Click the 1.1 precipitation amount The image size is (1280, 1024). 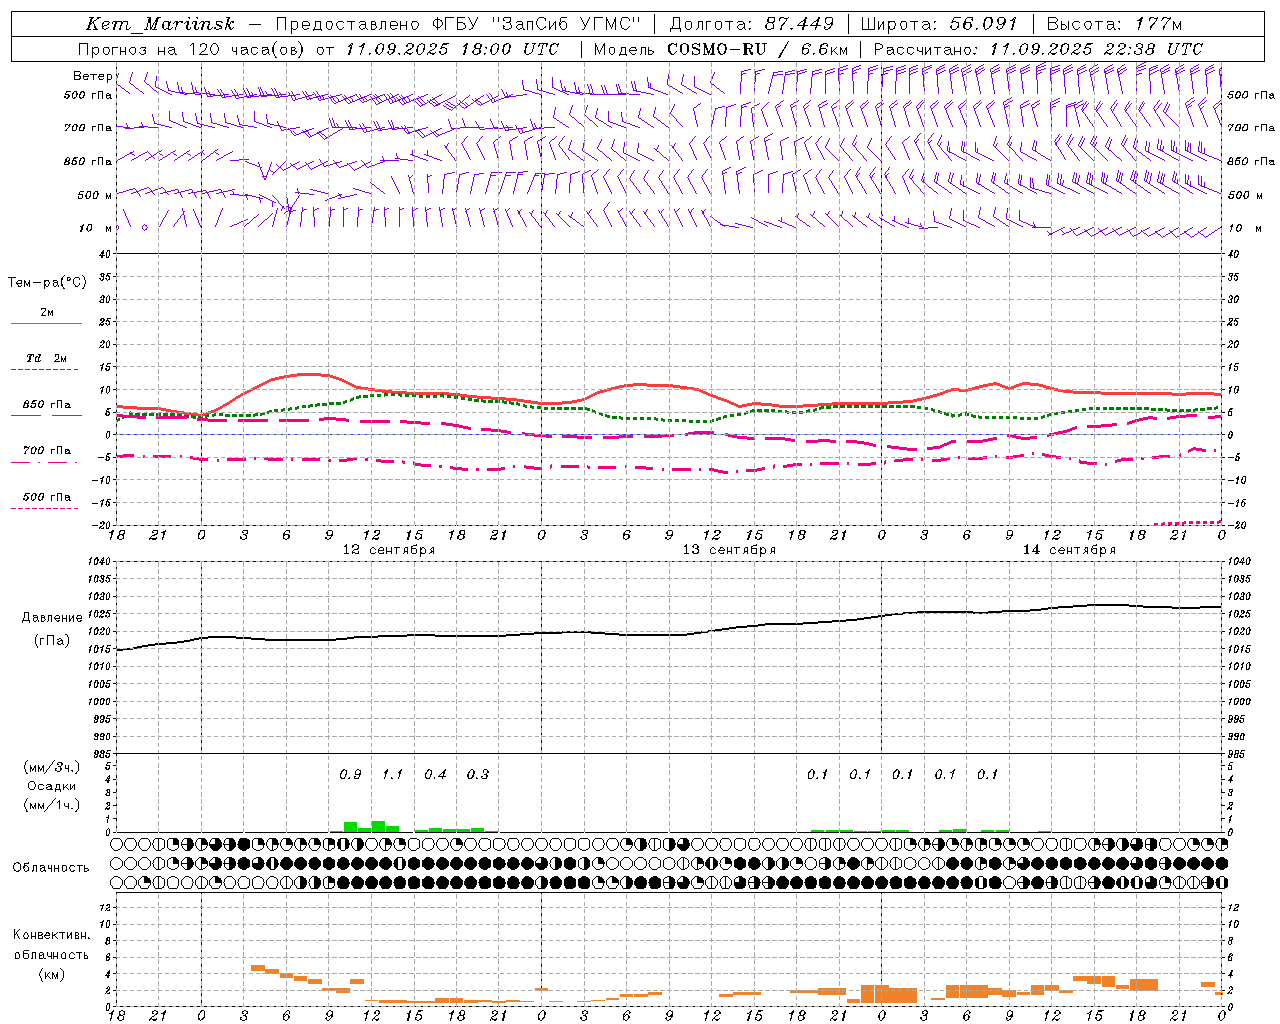point(392,774)
